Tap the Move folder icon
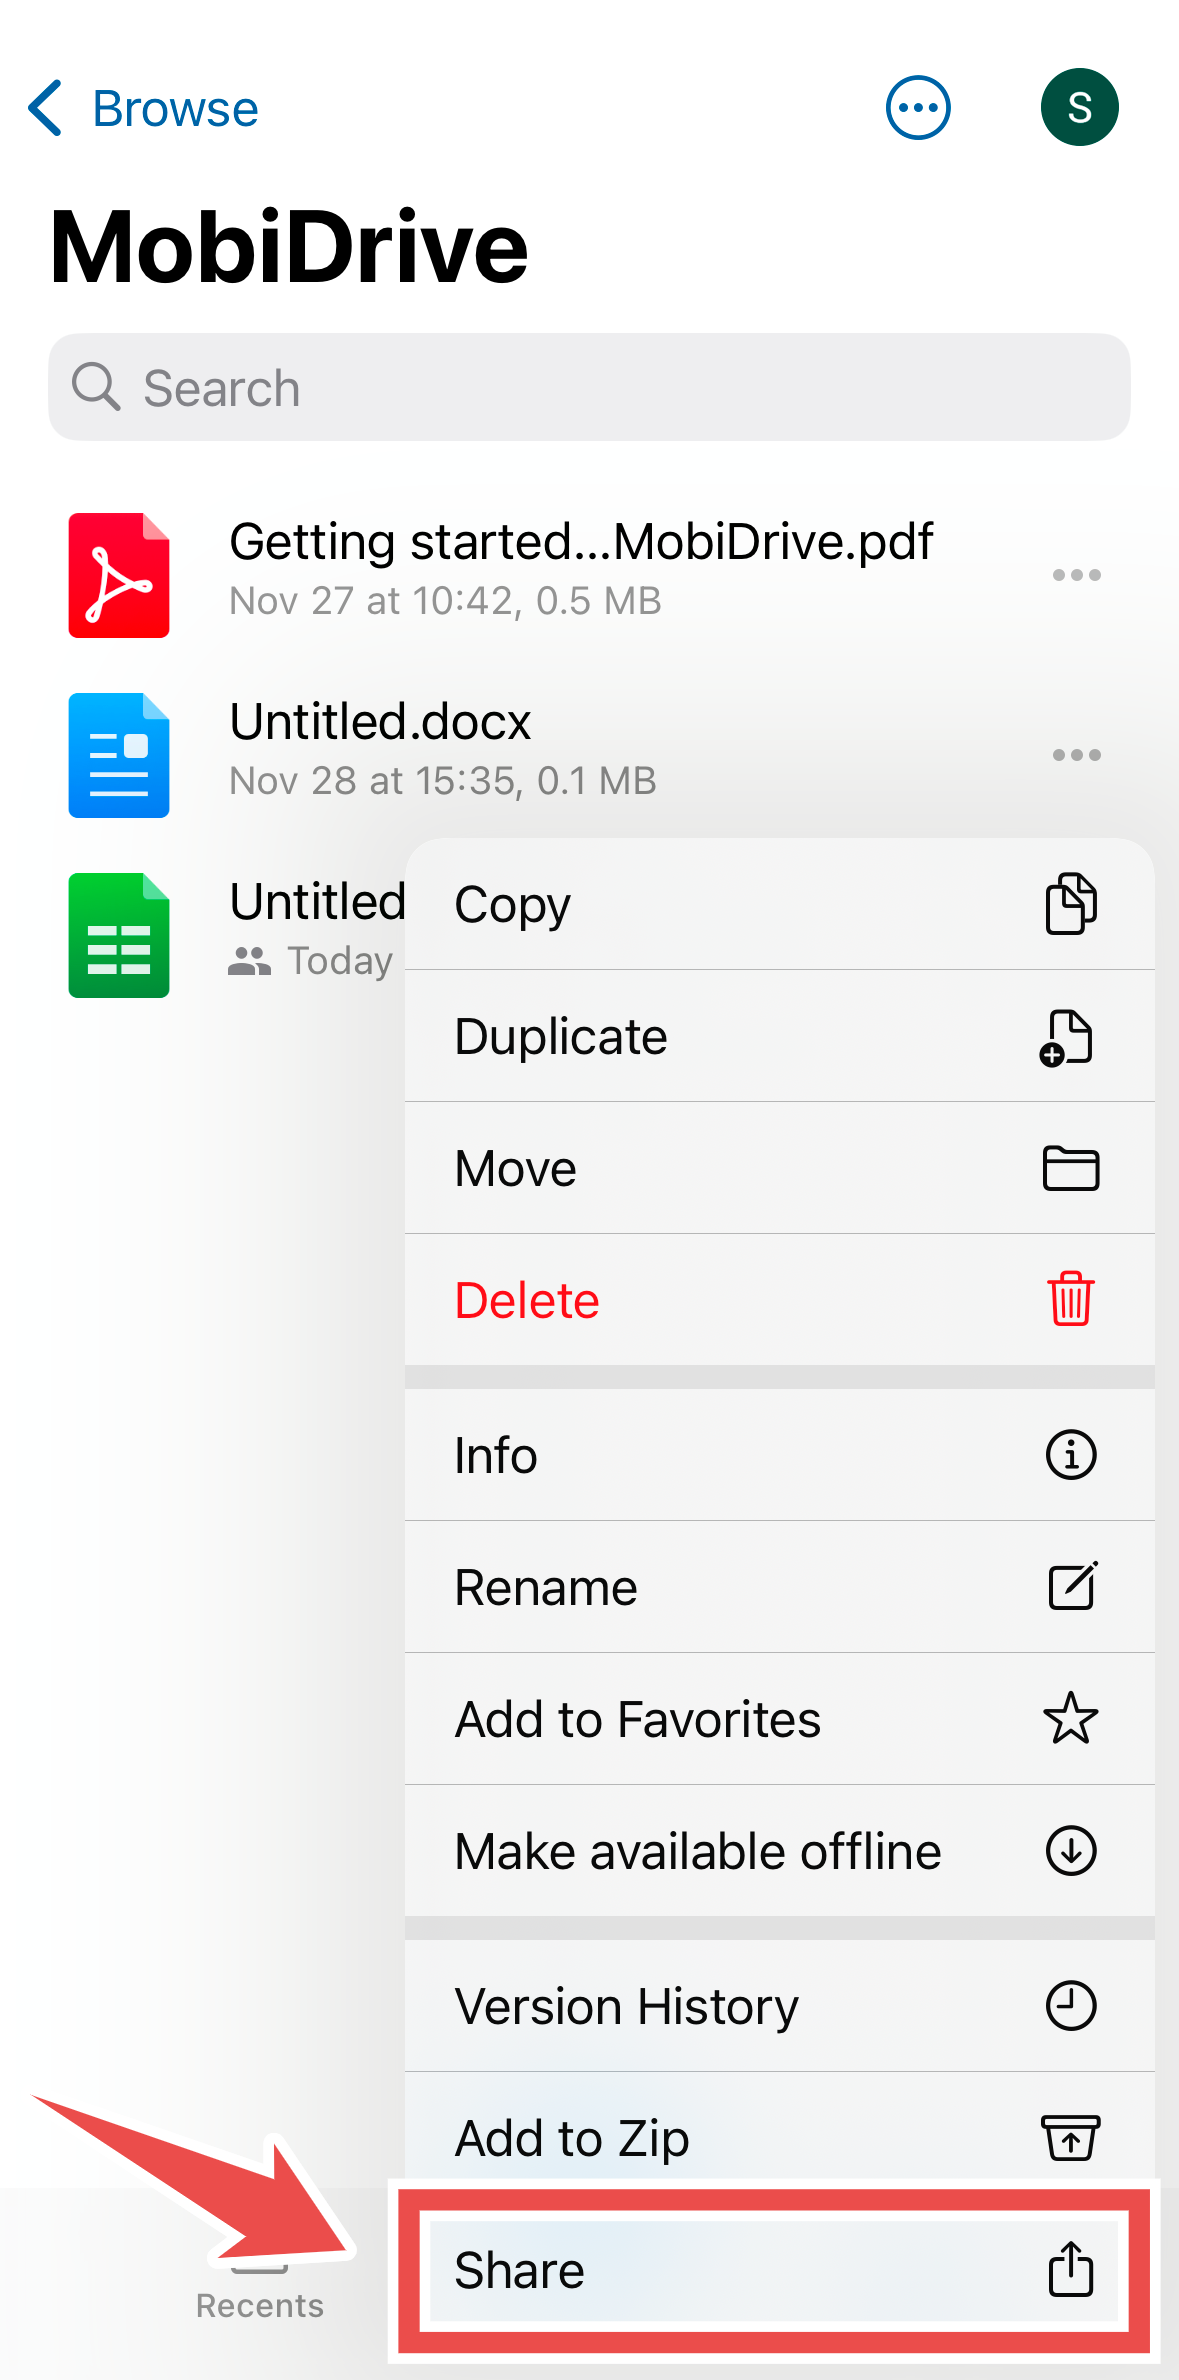1179x2380 pixels. tap(1071, 1168)
